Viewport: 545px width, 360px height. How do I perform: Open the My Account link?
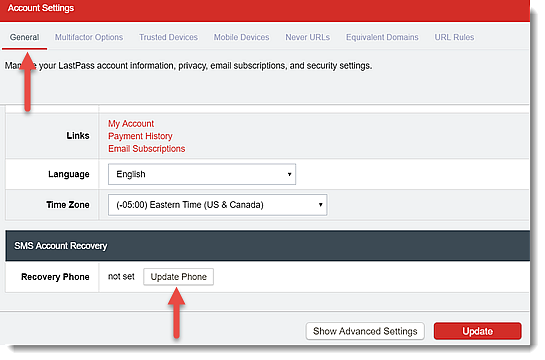coord(131,124)
